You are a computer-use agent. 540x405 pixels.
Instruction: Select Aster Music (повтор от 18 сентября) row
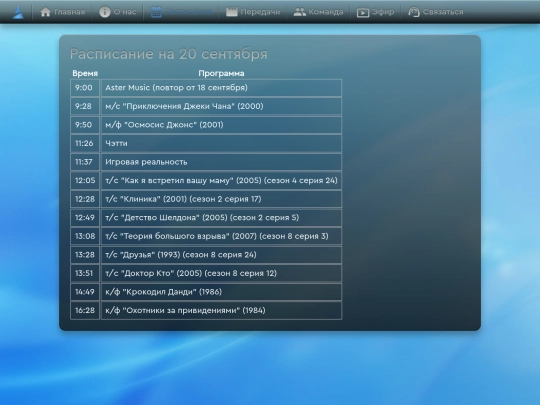(x=221, y=88)
